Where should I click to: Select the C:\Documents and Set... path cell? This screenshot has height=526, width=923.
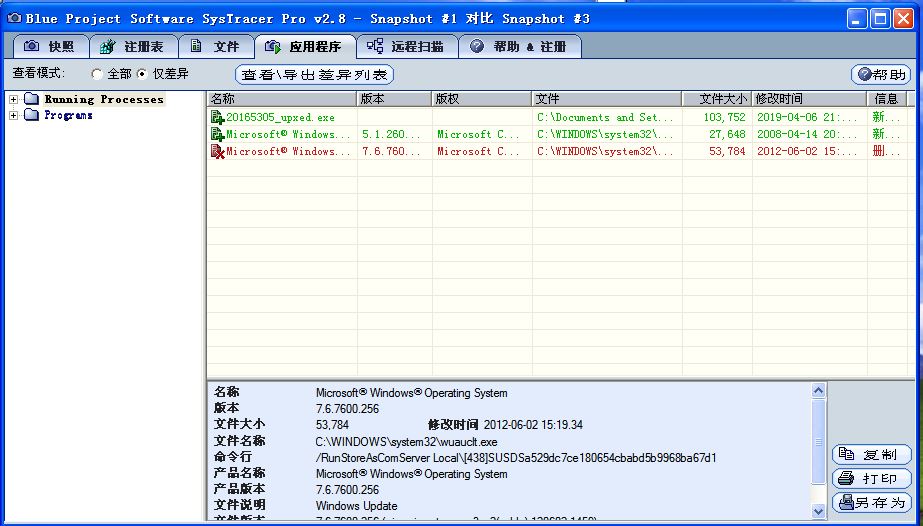607,118
